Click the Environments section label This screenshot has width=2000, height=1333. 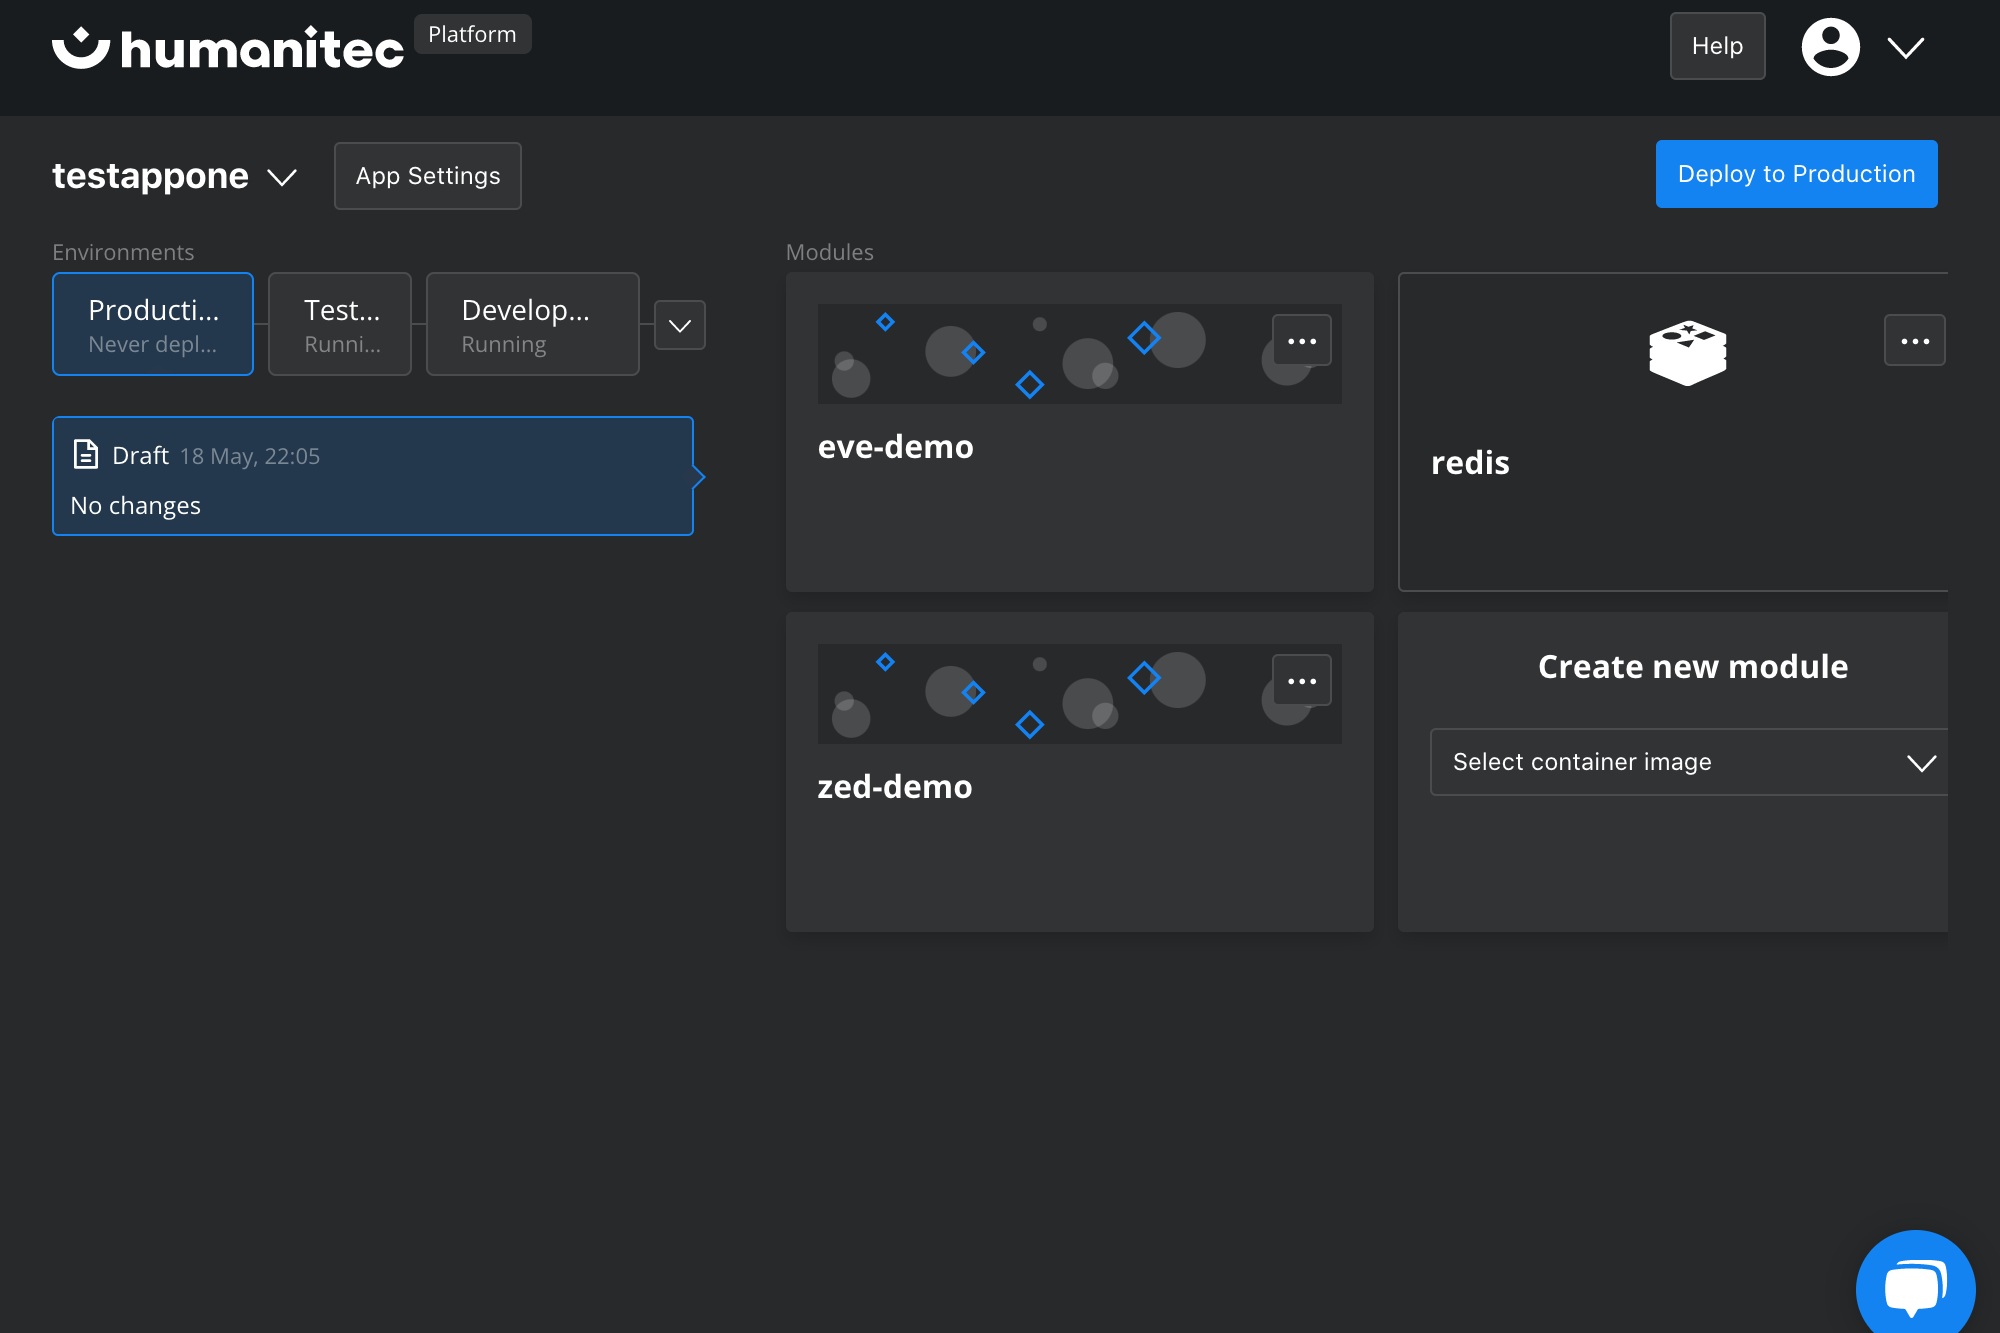tap(123, 252)
